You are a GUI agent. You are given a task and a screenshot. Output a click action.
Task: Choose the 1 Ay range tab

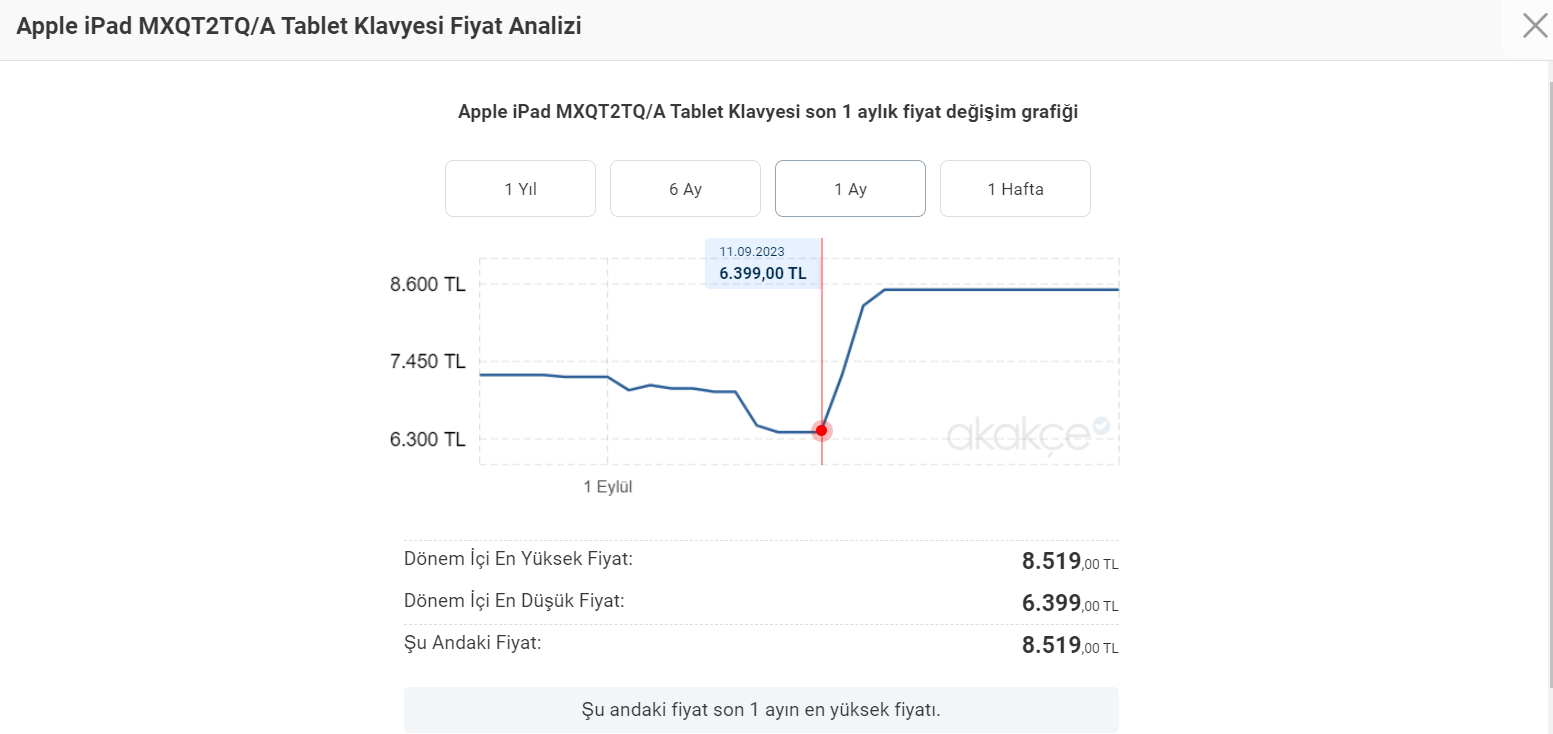click(x=850, y=189)
